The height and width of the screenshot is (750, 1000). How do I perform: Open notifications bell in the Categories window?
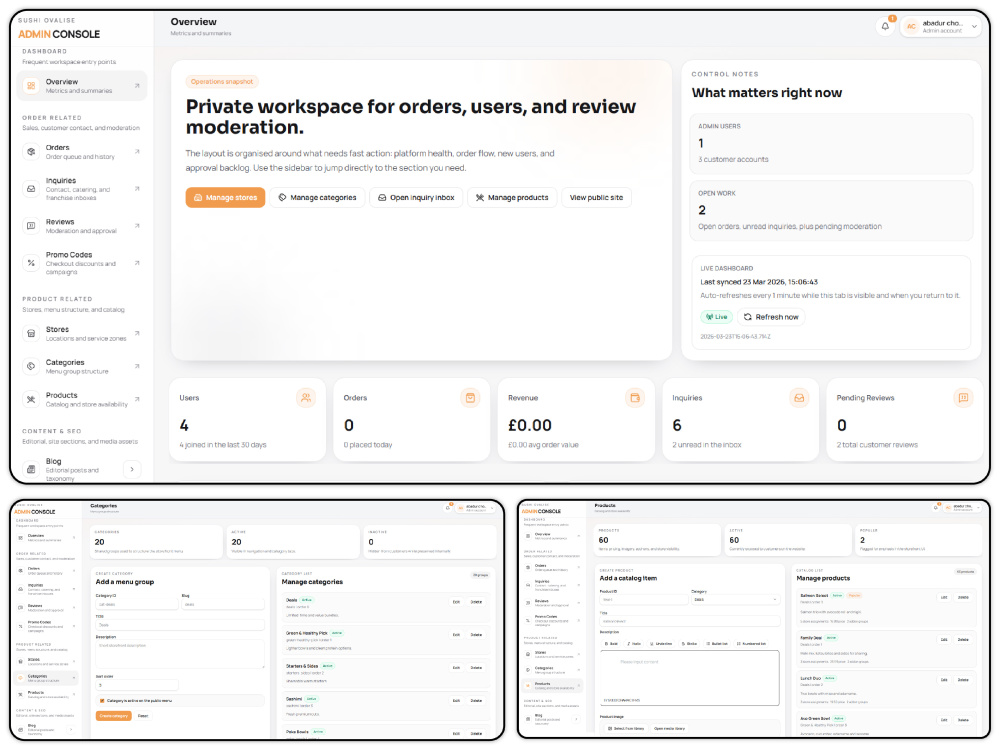(448, 508)
